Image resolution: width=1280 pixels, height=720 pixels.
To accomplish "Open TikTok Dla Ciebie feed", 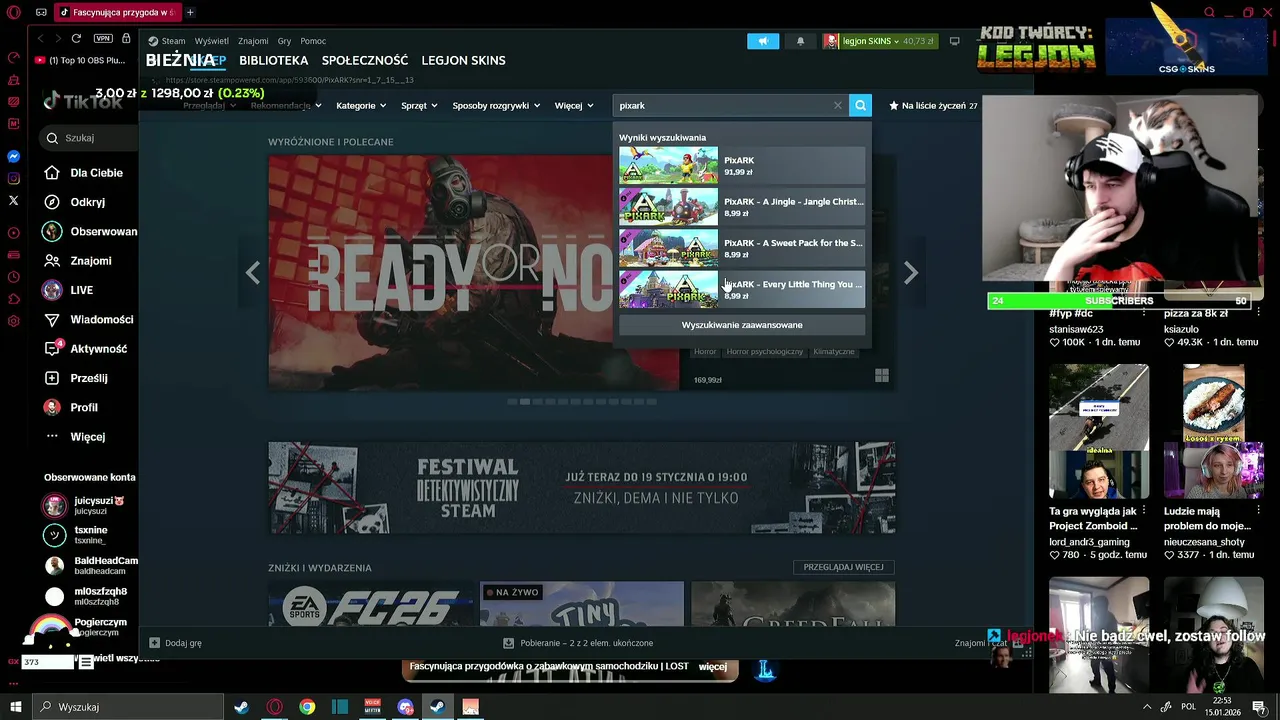I will 85,173.
